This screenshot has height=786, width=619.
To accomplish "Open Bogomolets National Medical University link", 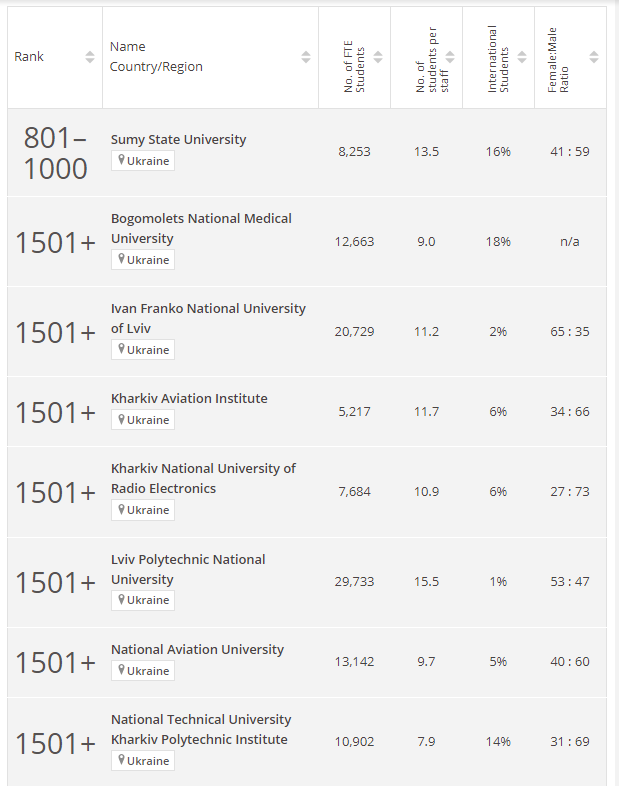I will point(201,228).
